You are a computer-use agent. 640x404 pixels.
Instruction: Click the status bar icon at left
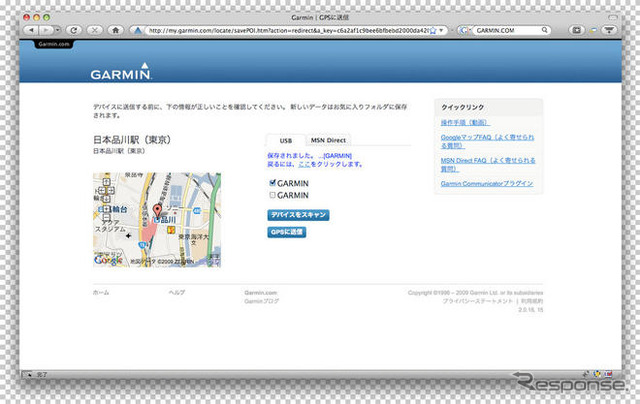(x=27, y=374)
